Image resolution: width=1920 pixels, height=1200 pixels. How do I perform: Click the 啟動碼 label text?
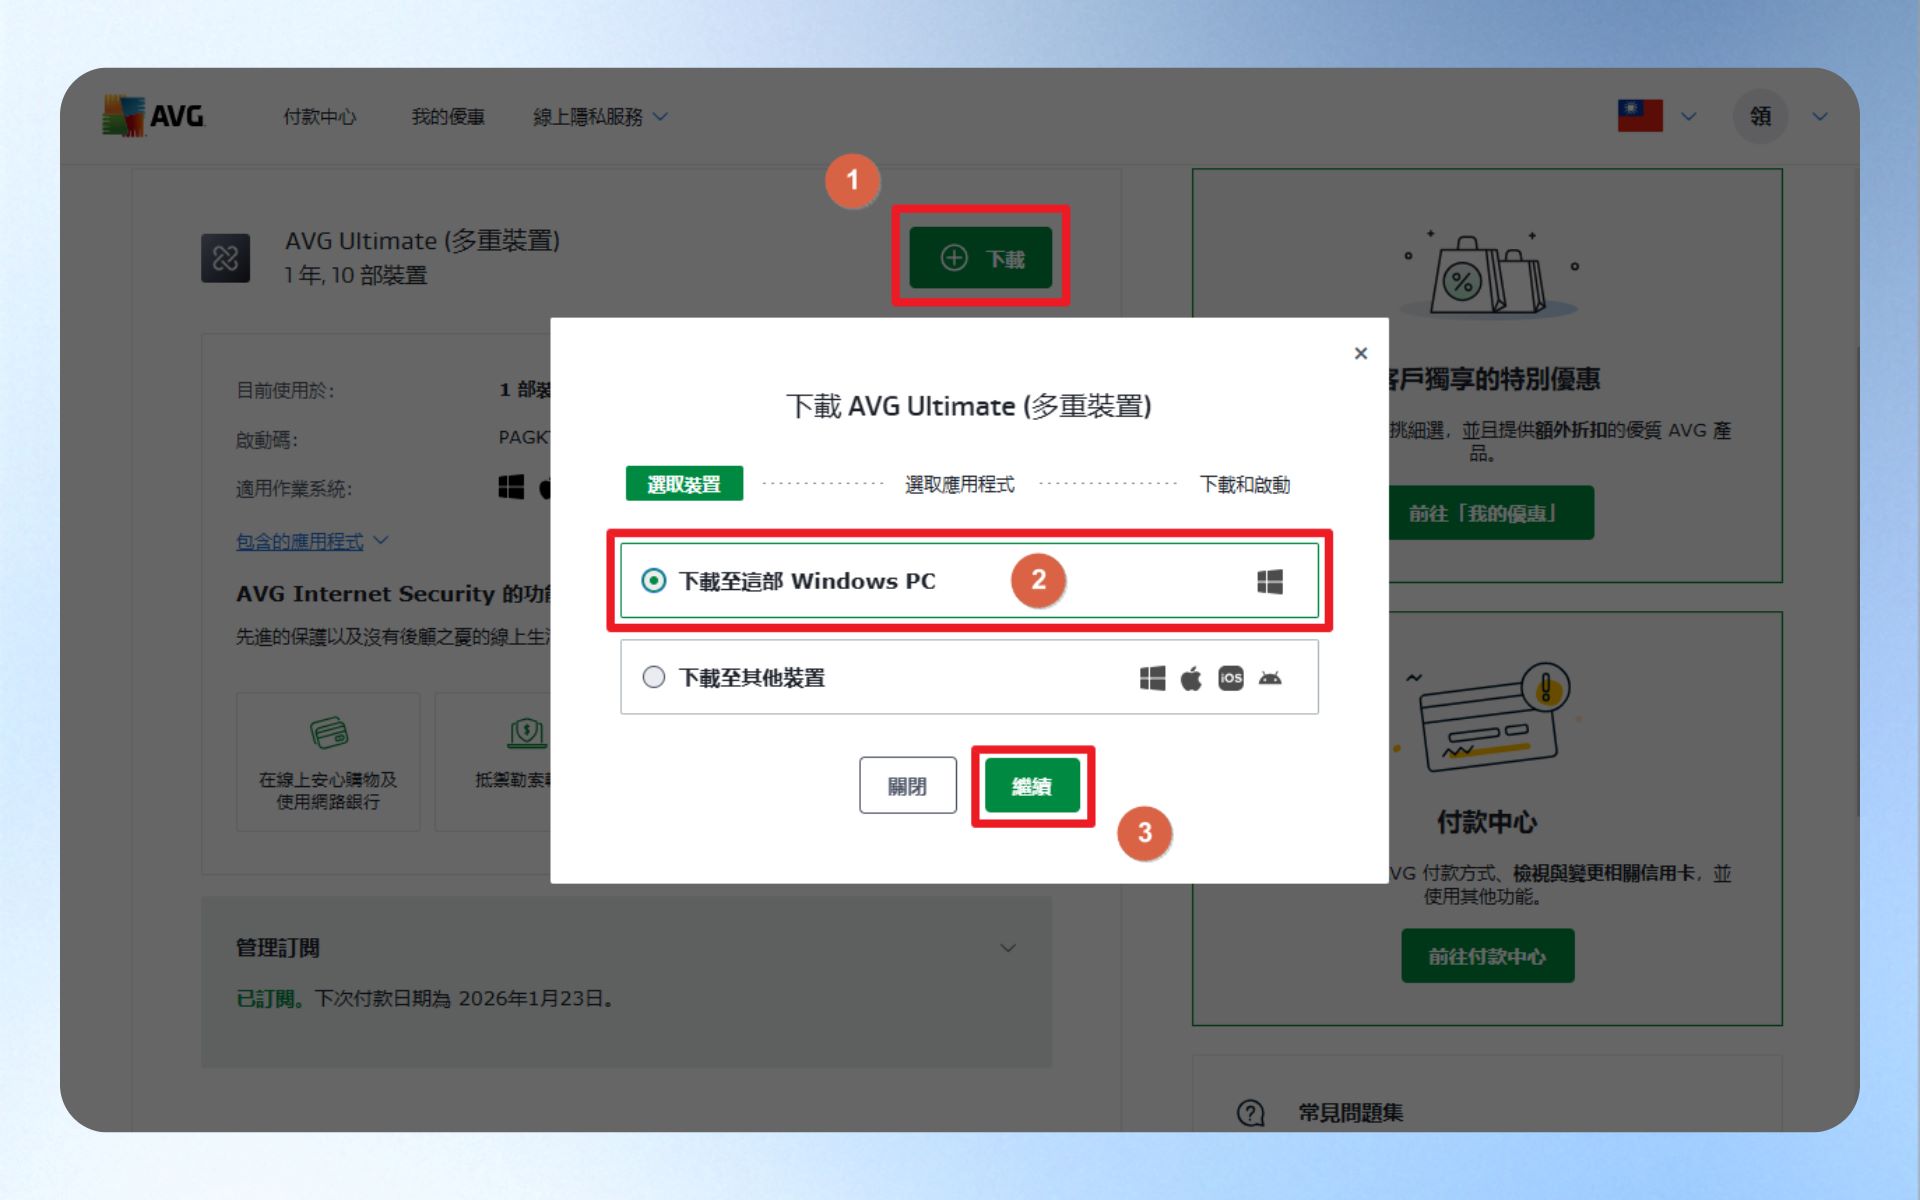267,439
